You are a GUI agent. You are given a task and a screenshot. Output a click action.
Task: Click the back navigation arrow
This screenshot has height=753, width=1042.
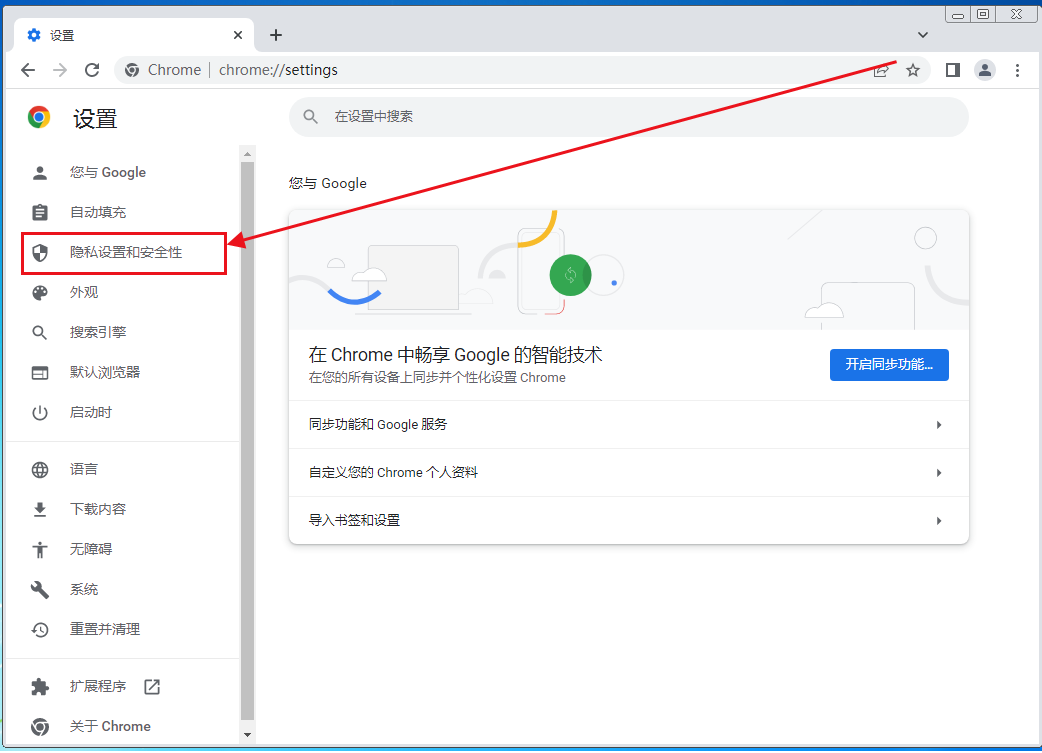28,70
